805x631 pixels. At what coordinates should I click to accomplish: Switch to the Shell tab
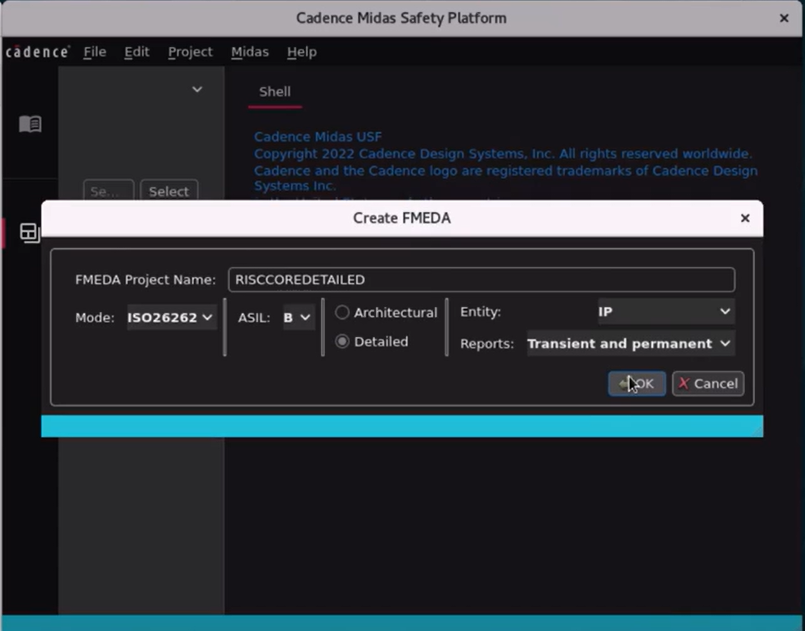tap(274, 91)
